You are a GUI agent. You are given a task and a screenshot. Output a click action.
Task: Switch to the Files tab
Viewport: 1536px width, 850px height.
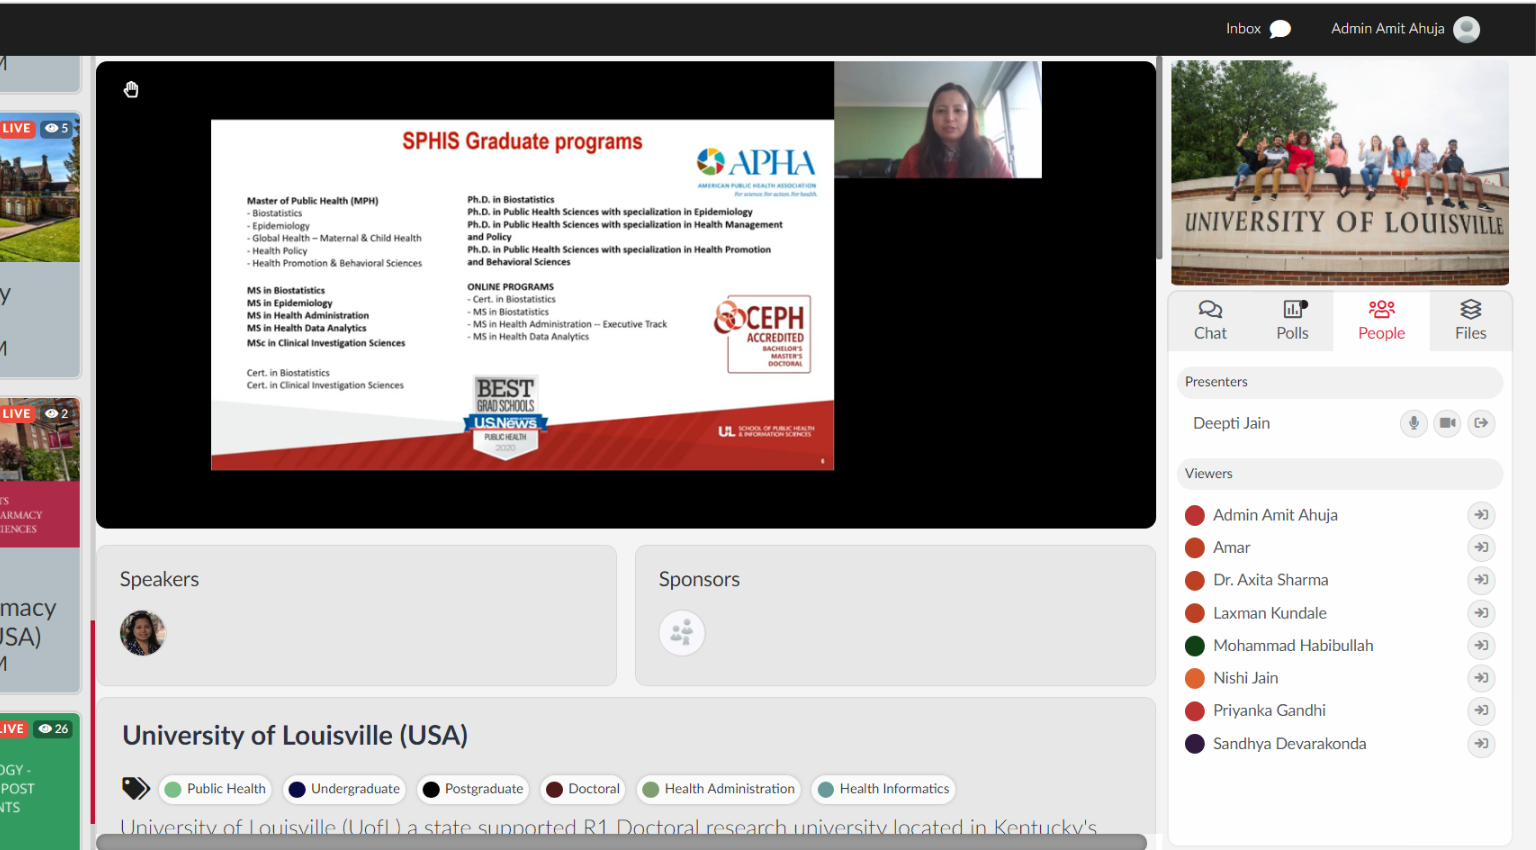1470,320
